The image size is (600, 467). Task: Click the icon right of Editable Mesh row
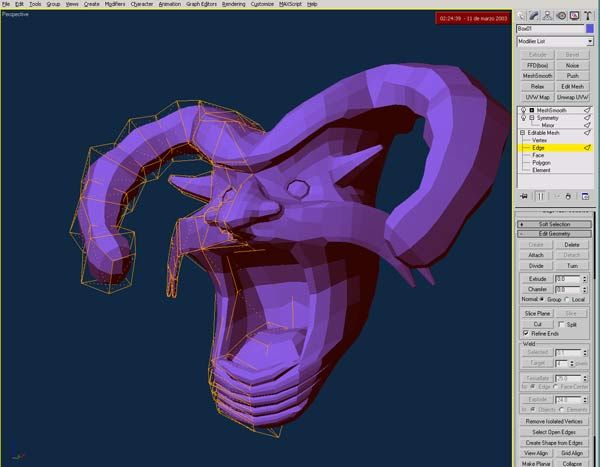[x=587, y=133]
